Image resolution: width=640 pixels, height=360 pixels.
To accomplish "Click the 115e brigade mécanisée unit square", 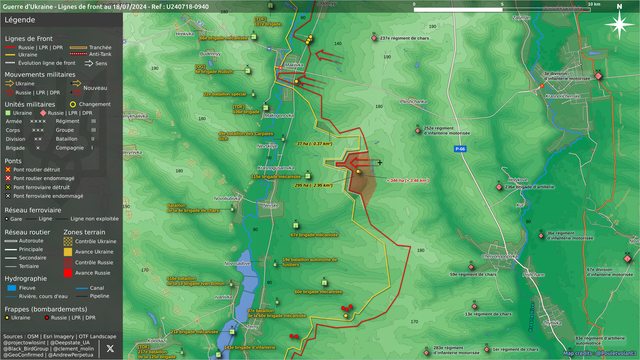I will [x=308, y=176].
